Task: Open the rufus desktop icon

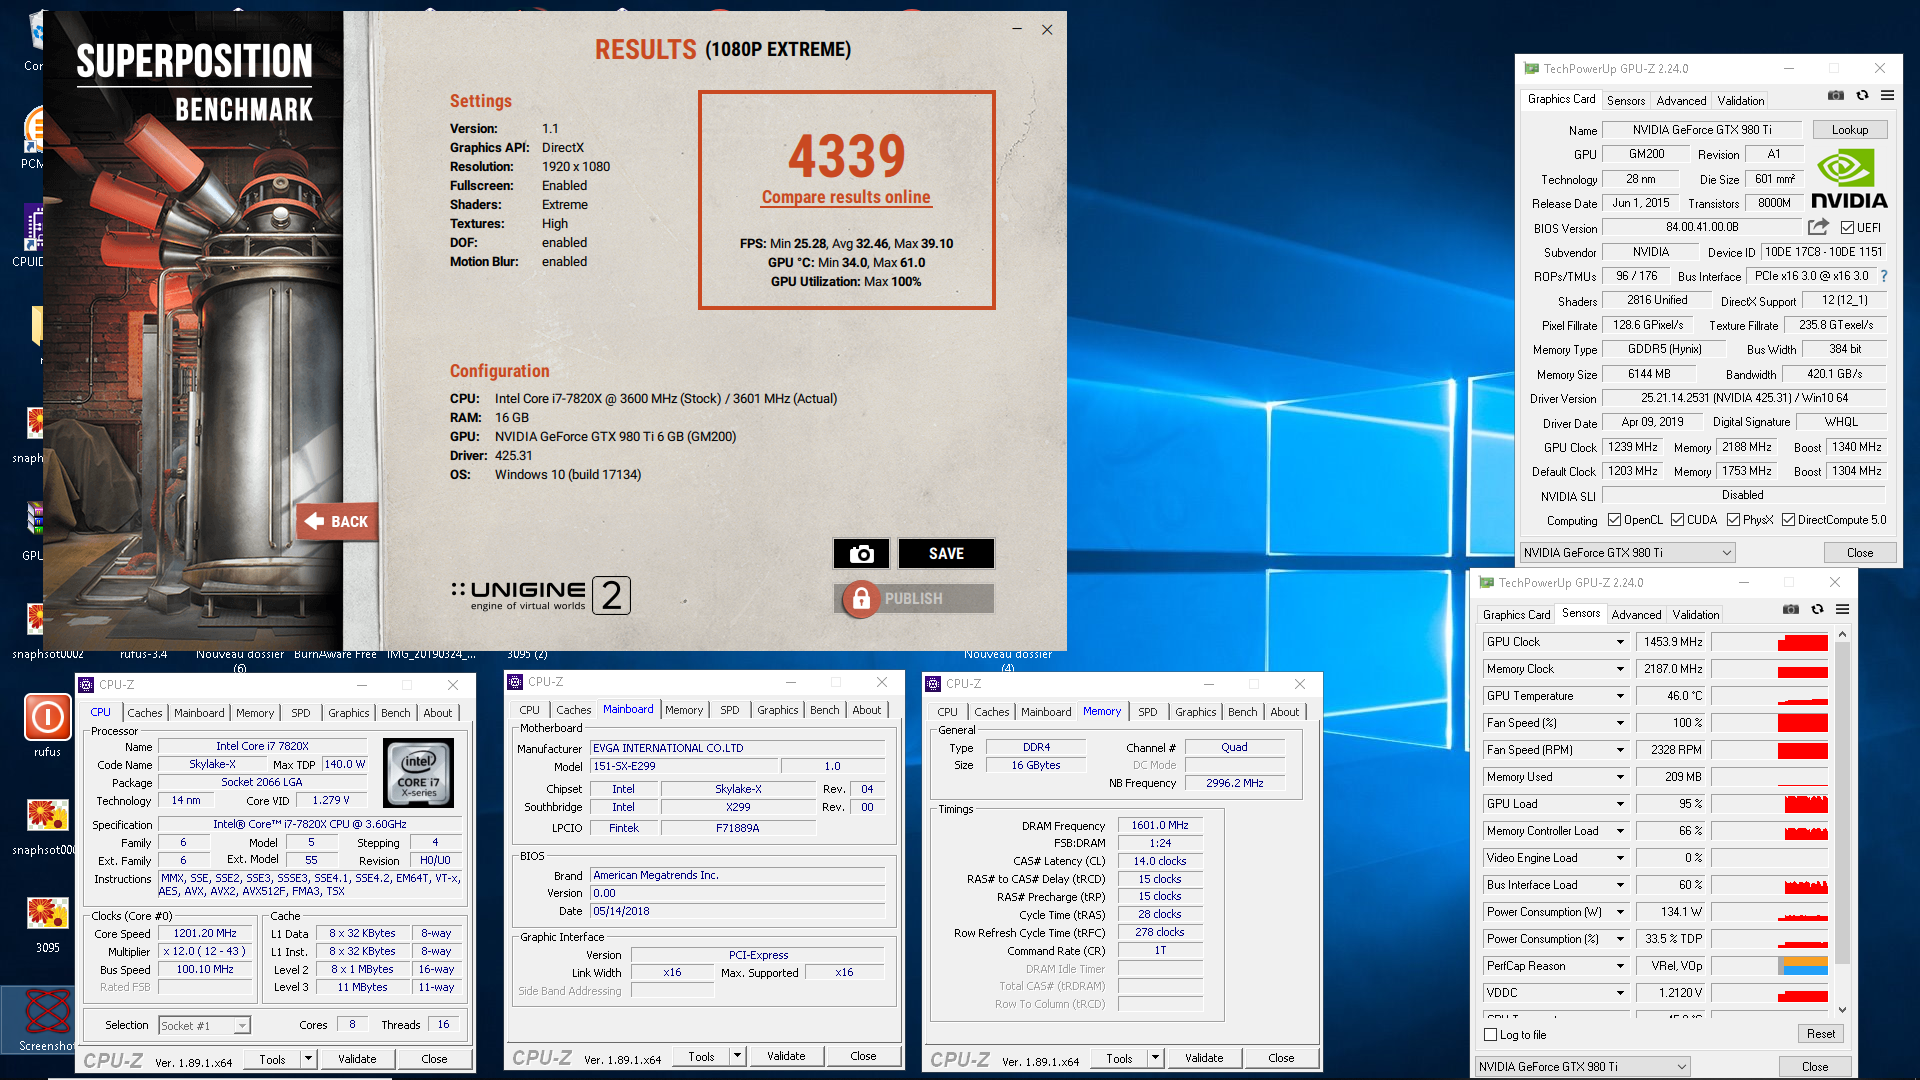Action: pos(47,725)
